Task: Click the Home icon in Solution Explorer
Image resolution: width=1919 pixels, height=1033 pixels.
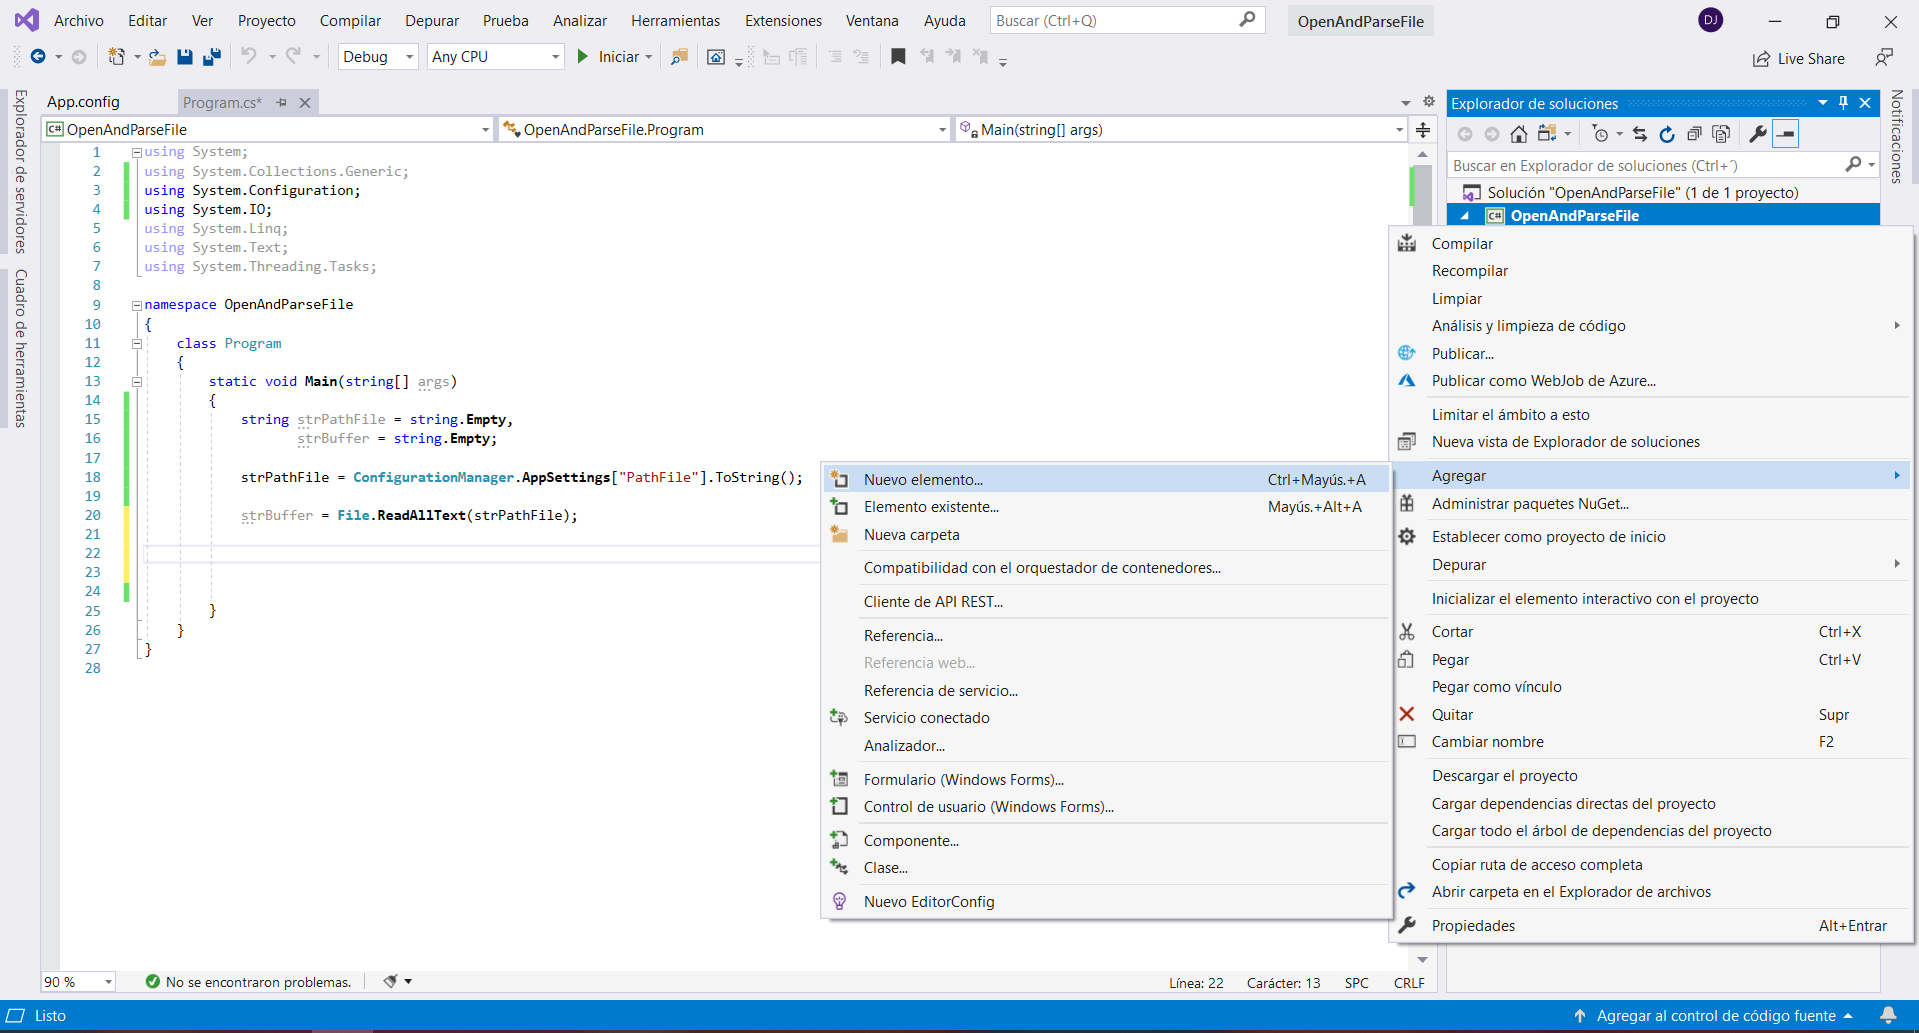Action: tap(1518, 134)
